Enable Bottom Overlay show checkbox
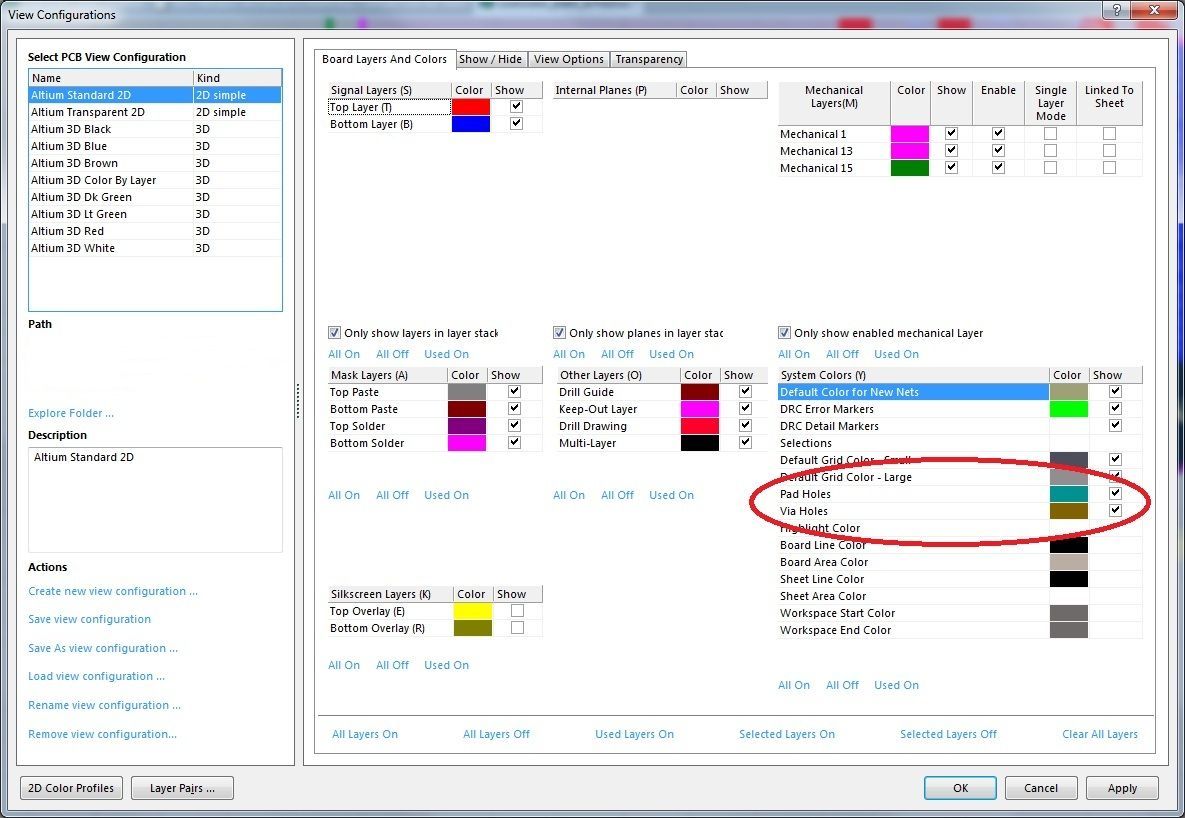The width and height of the screenshot is (1185, 818). pyautogui.click(x=518, y=627)
